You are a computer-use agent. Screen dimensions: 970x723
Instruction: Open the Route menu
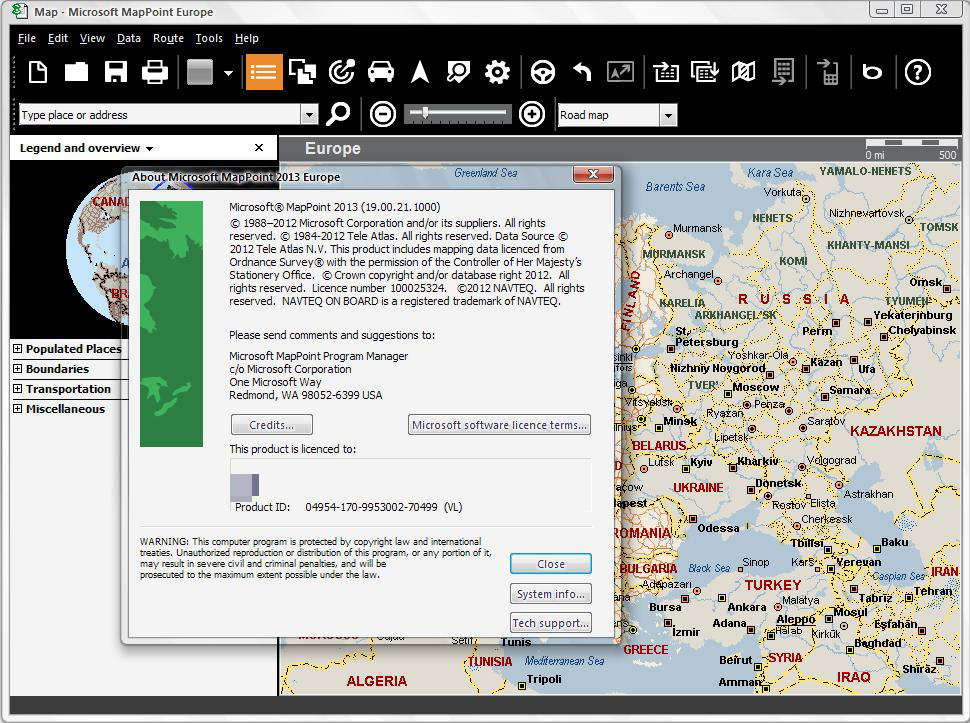pos(168,38)
